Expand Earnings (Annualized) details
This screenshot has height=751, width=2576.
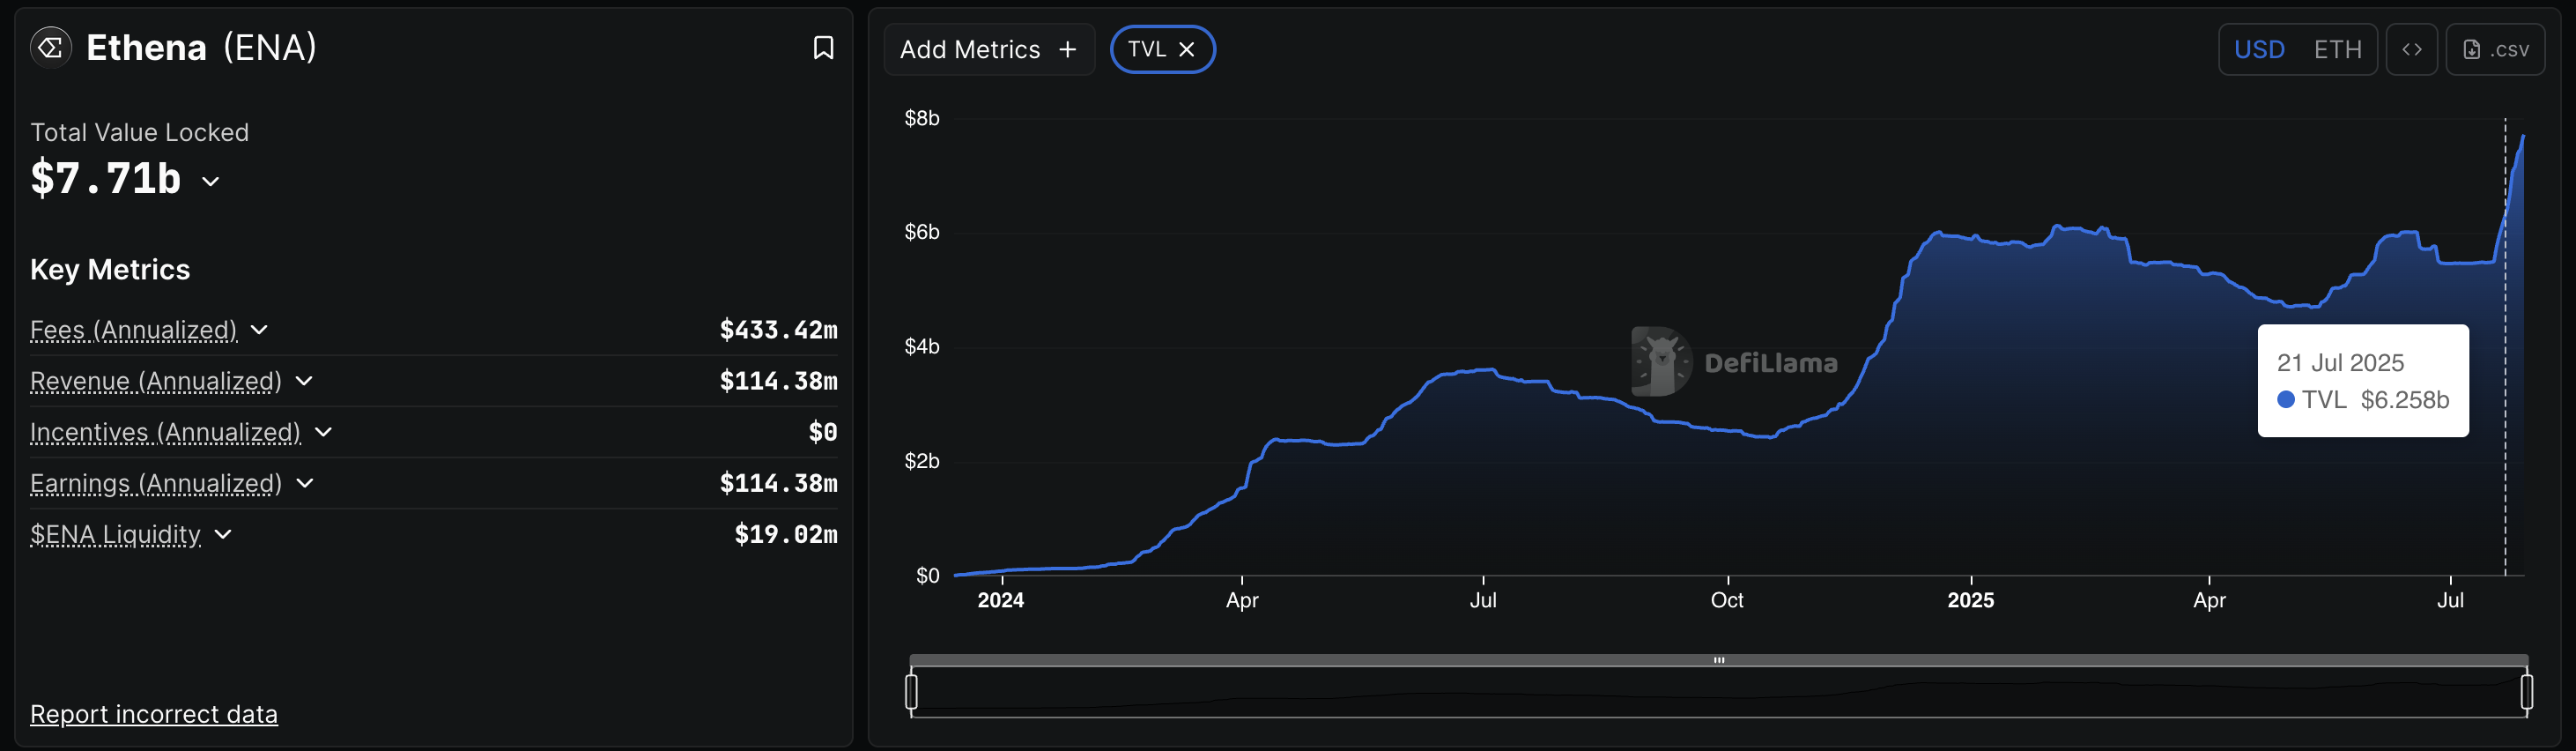click(305, 483)
